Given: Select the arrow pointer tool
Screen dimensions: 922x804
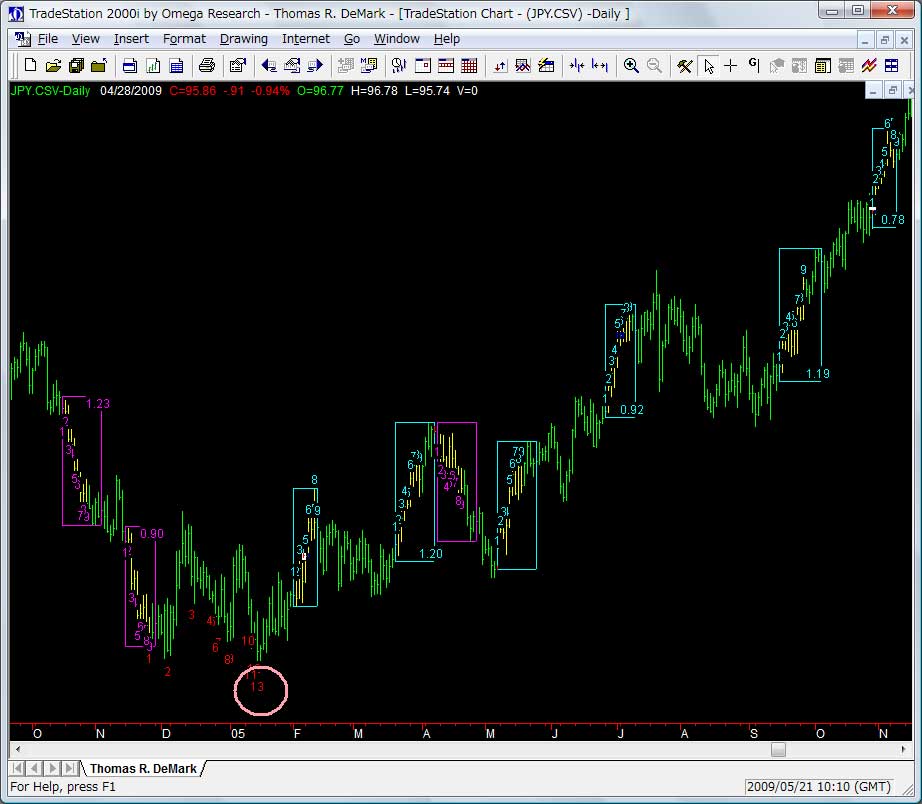Looking at the screenshot, I should [708, 66].
